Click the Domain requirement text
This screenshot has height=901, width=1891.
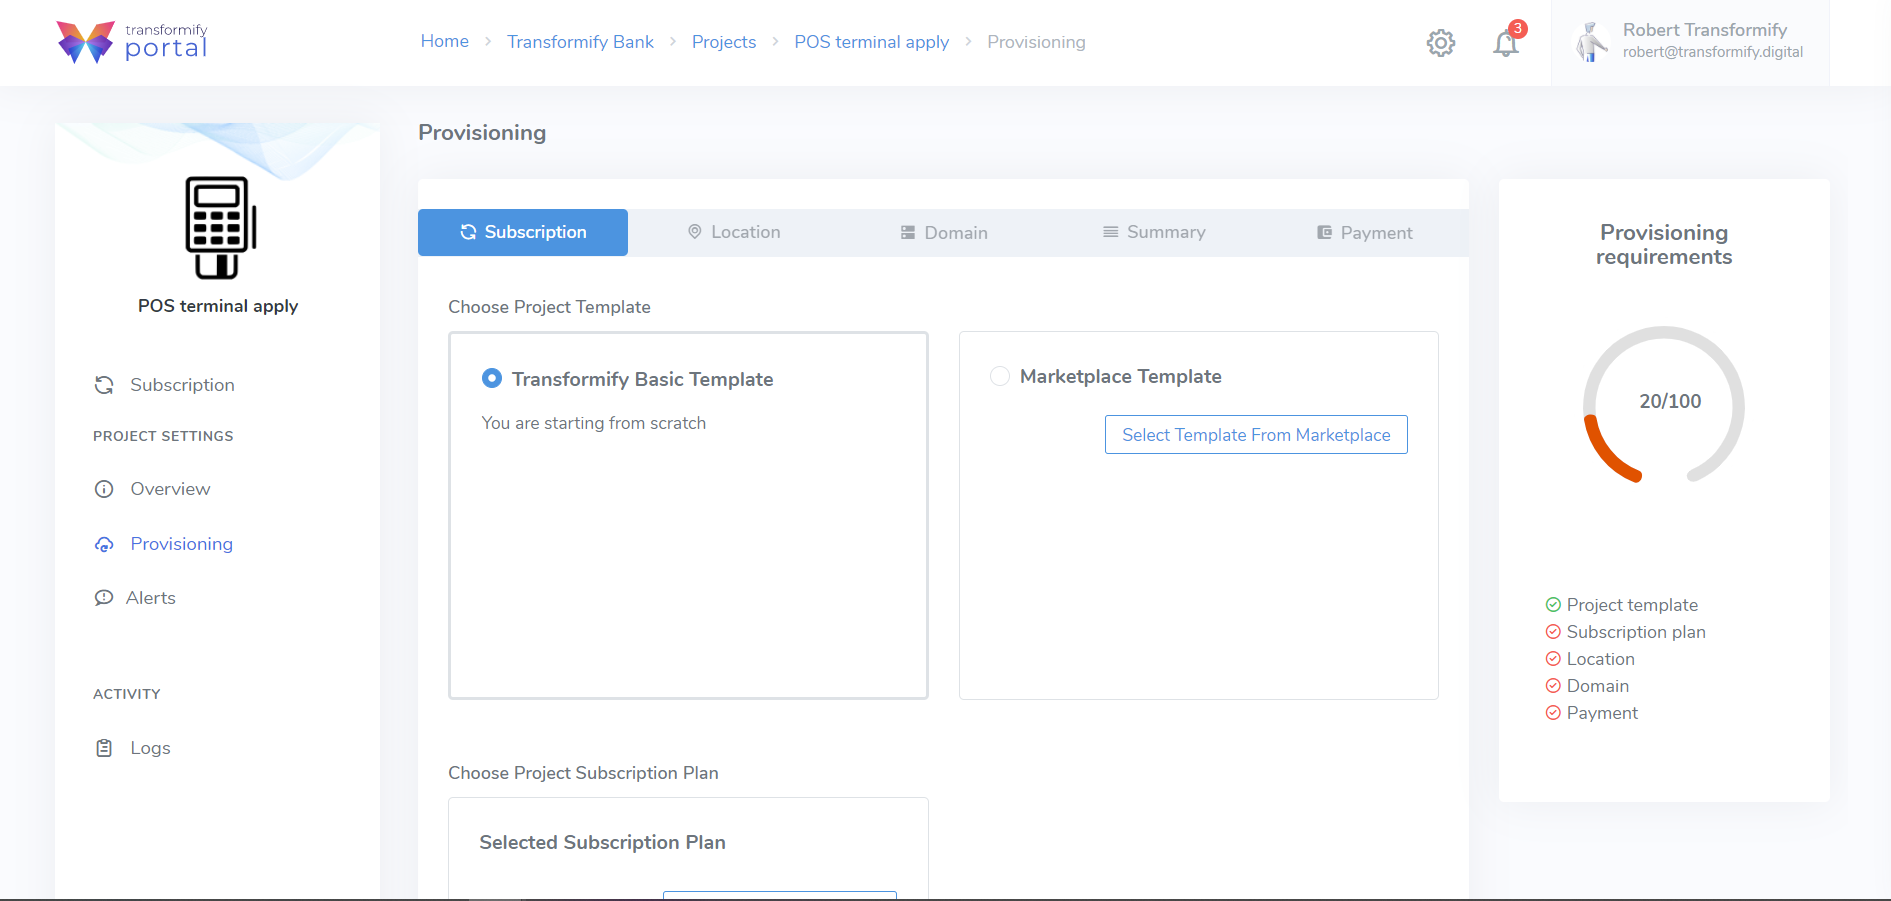click(1597, 686)
